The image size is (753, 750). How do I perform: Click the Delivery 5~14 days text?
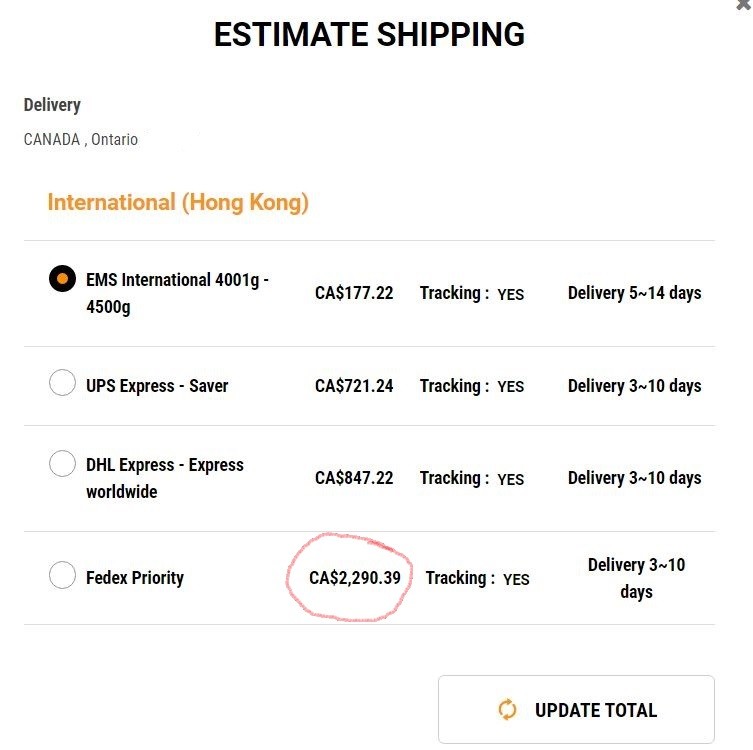[x=634, y=293]
